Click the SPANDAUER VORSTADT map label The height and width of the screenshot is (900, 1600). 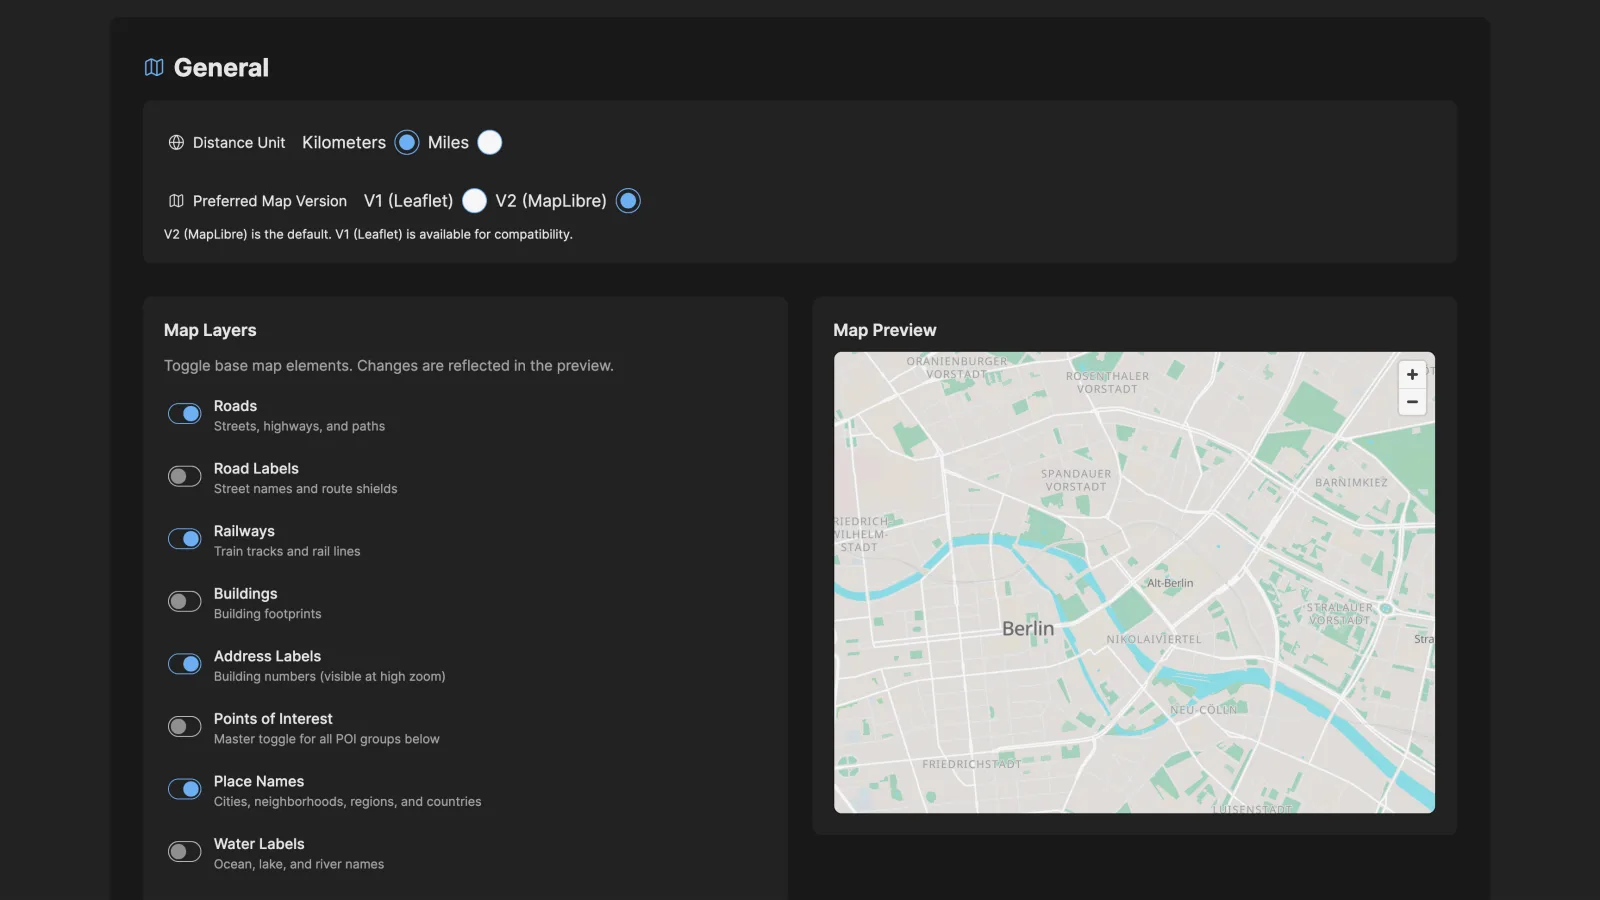[x=1076, y=480]
